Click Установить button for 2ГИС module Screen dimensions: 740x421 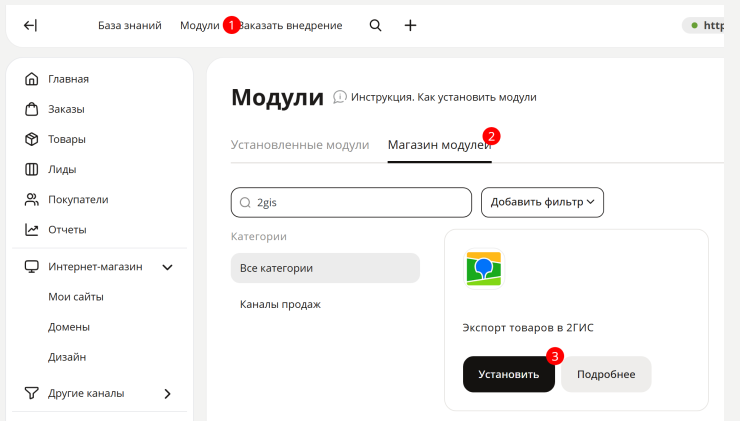[509, 374]
